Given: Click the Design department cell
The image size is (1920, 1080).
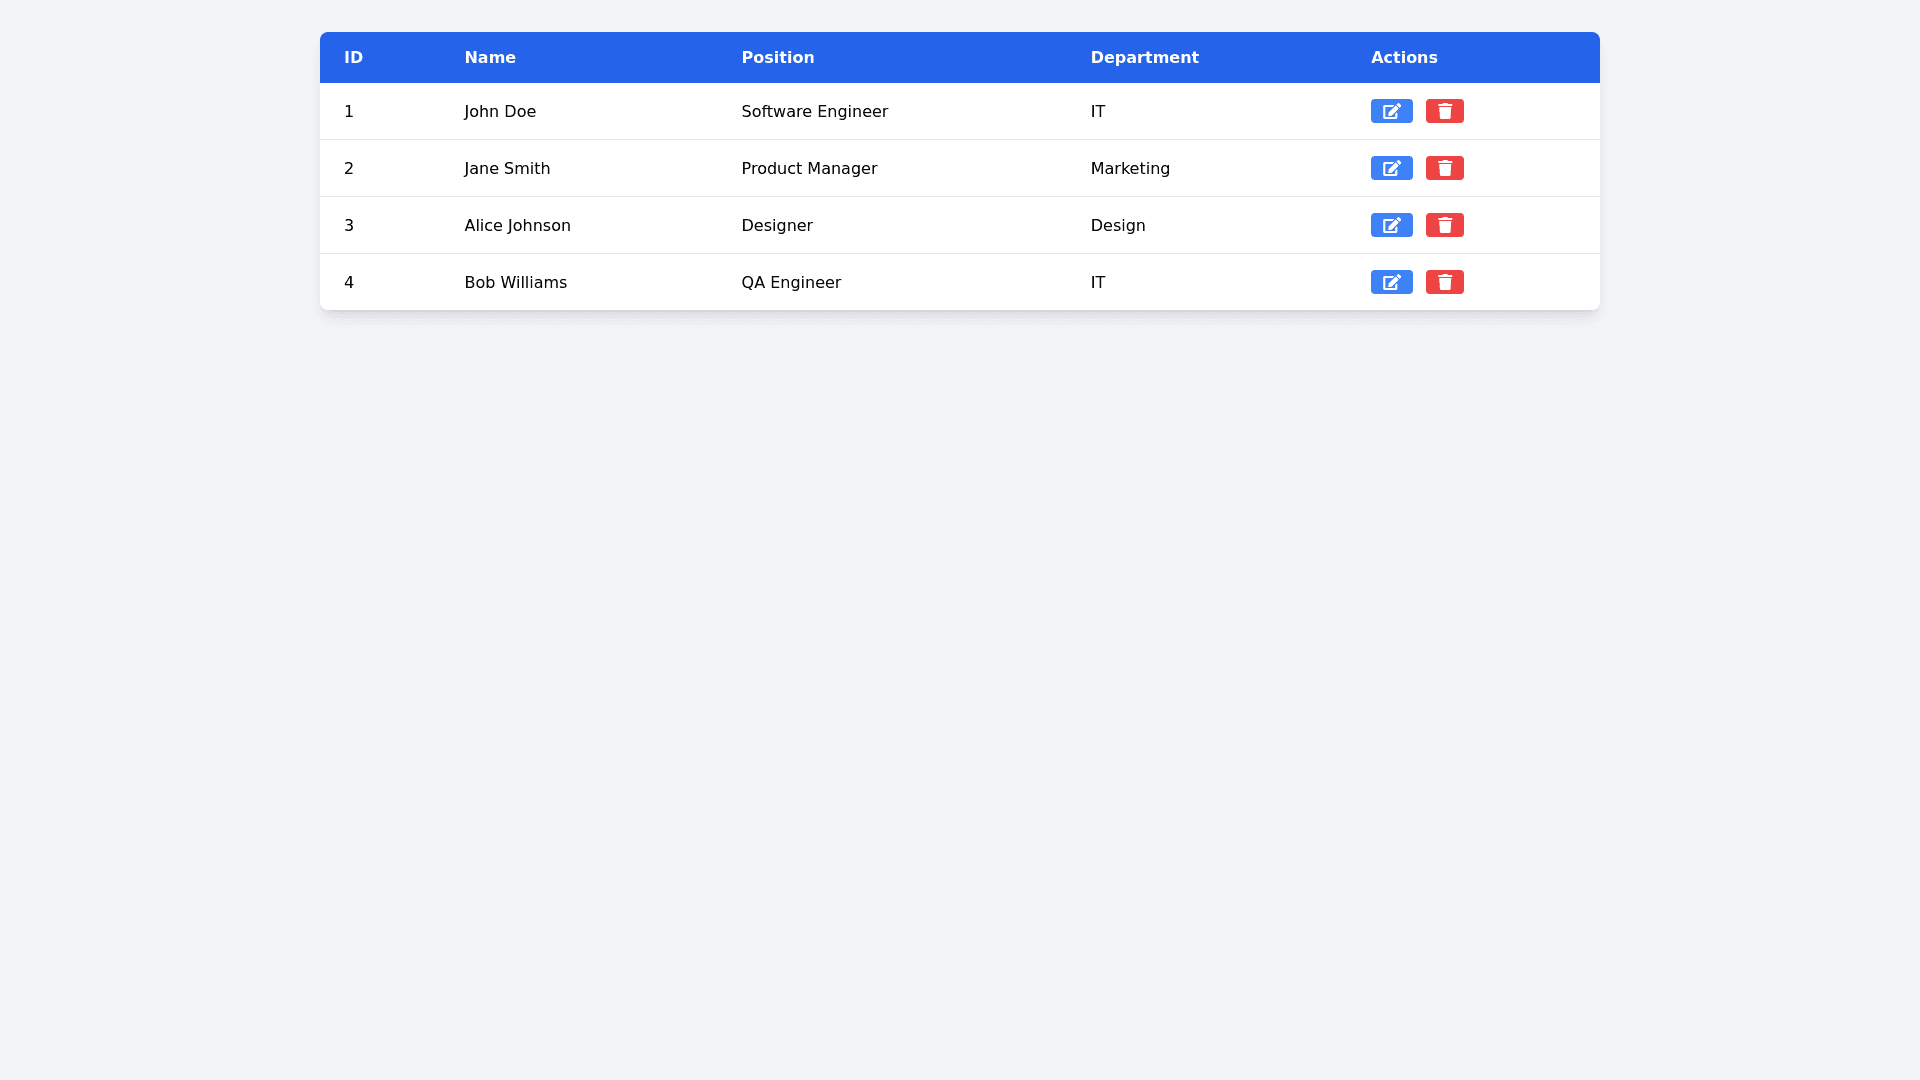Looking at the screenshot, I should (x=1118, y=225).
